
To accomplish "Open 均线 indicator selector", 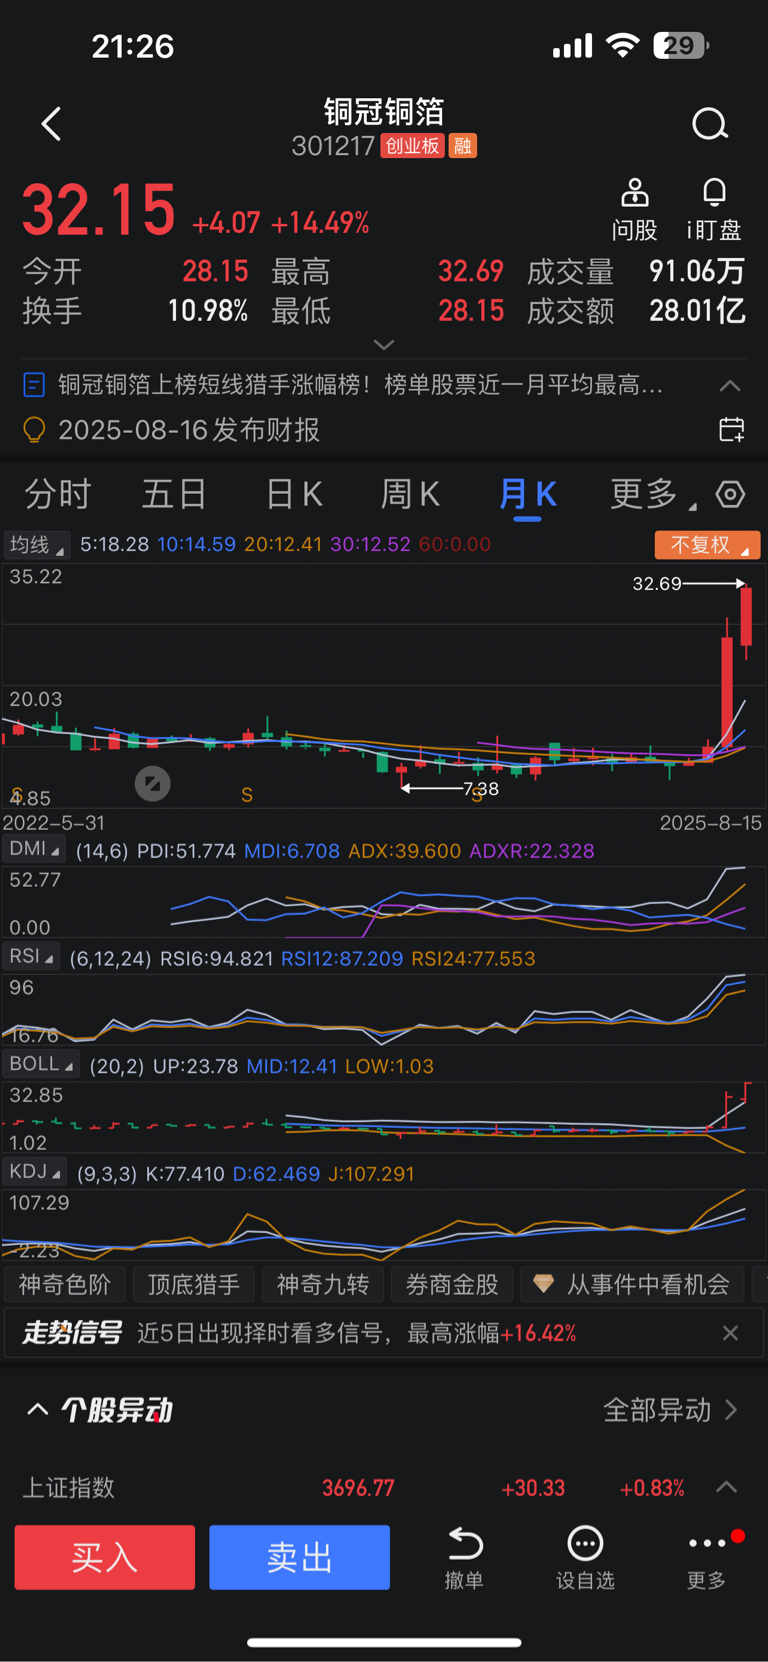I will 36,545.
